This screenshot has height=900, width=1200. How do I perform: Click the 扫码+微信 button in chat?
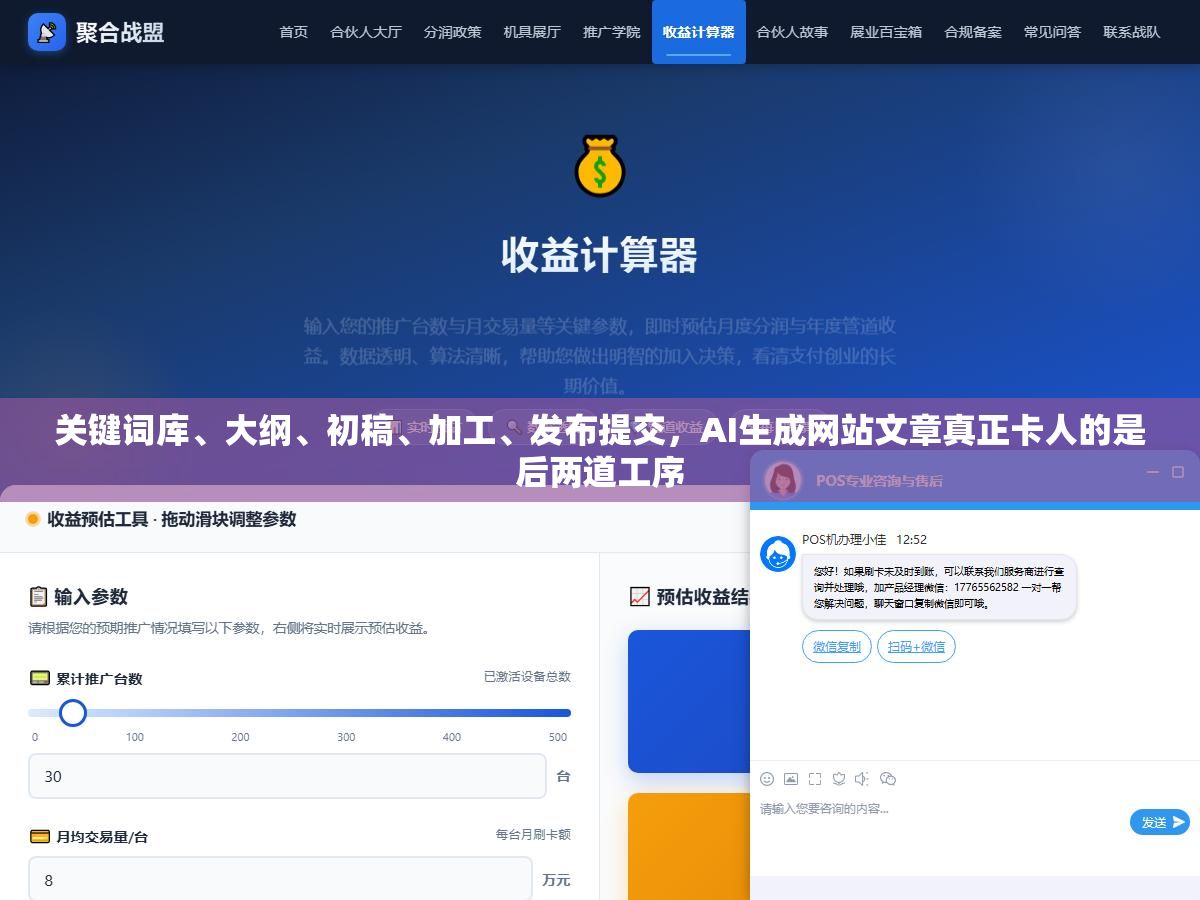click(x=916, y=647)
